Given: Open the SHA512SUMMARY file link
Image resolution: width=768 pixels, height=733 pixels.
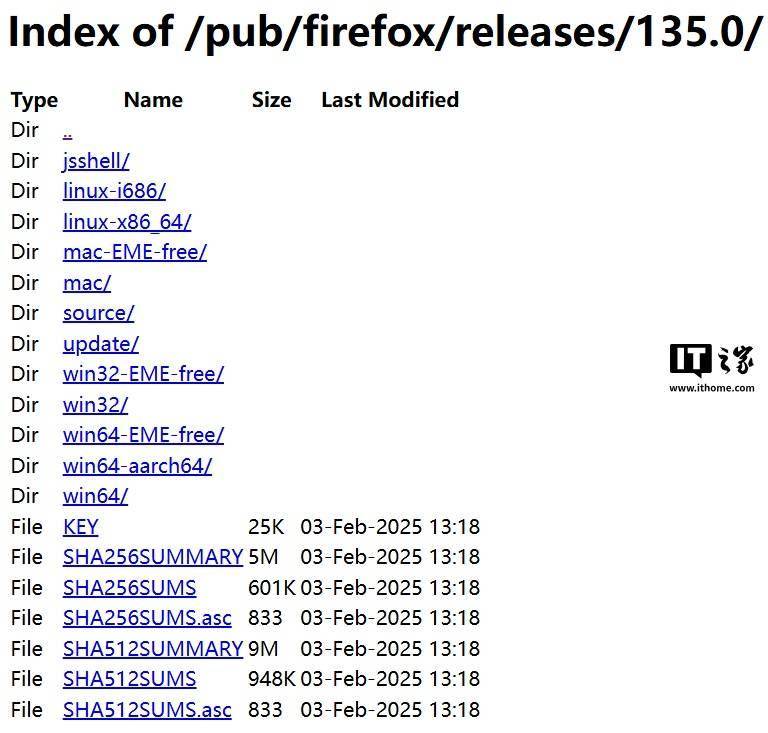Looking at the screenshot, I should (153, 649).
